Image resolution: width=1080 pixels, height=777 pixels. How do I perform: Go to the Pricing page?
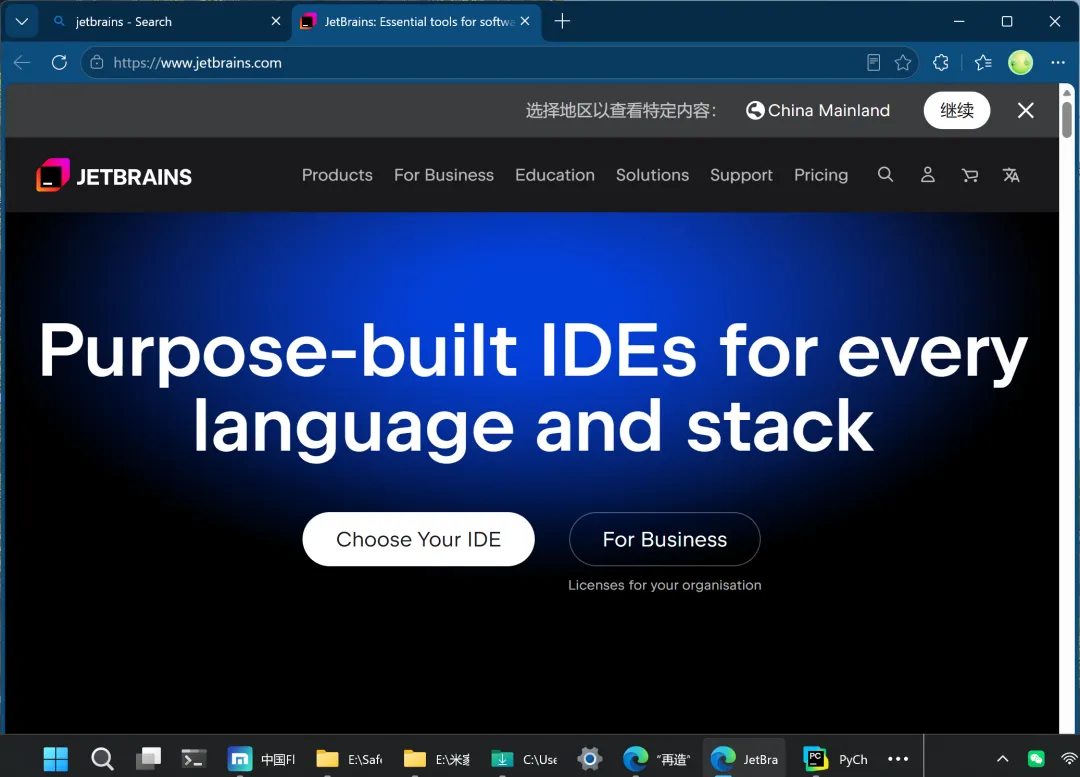tap(821, 175)
